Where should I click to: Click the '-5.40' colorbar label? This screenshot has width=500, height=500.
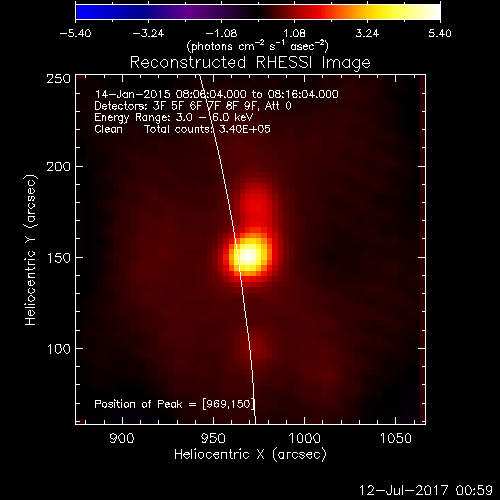75,33
